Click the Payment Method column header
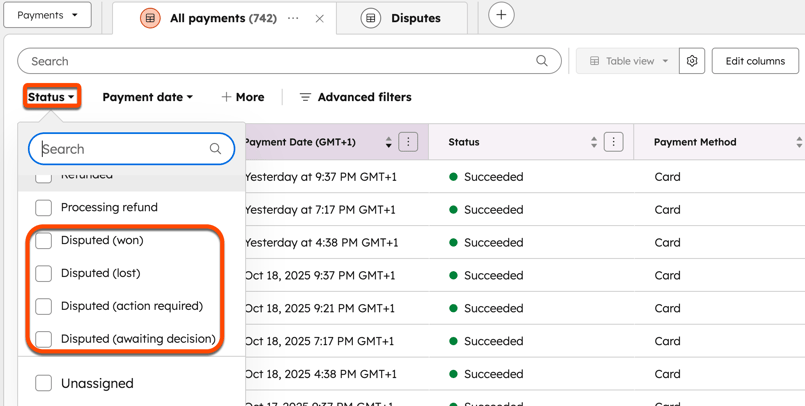 click(x=695, y=142)
